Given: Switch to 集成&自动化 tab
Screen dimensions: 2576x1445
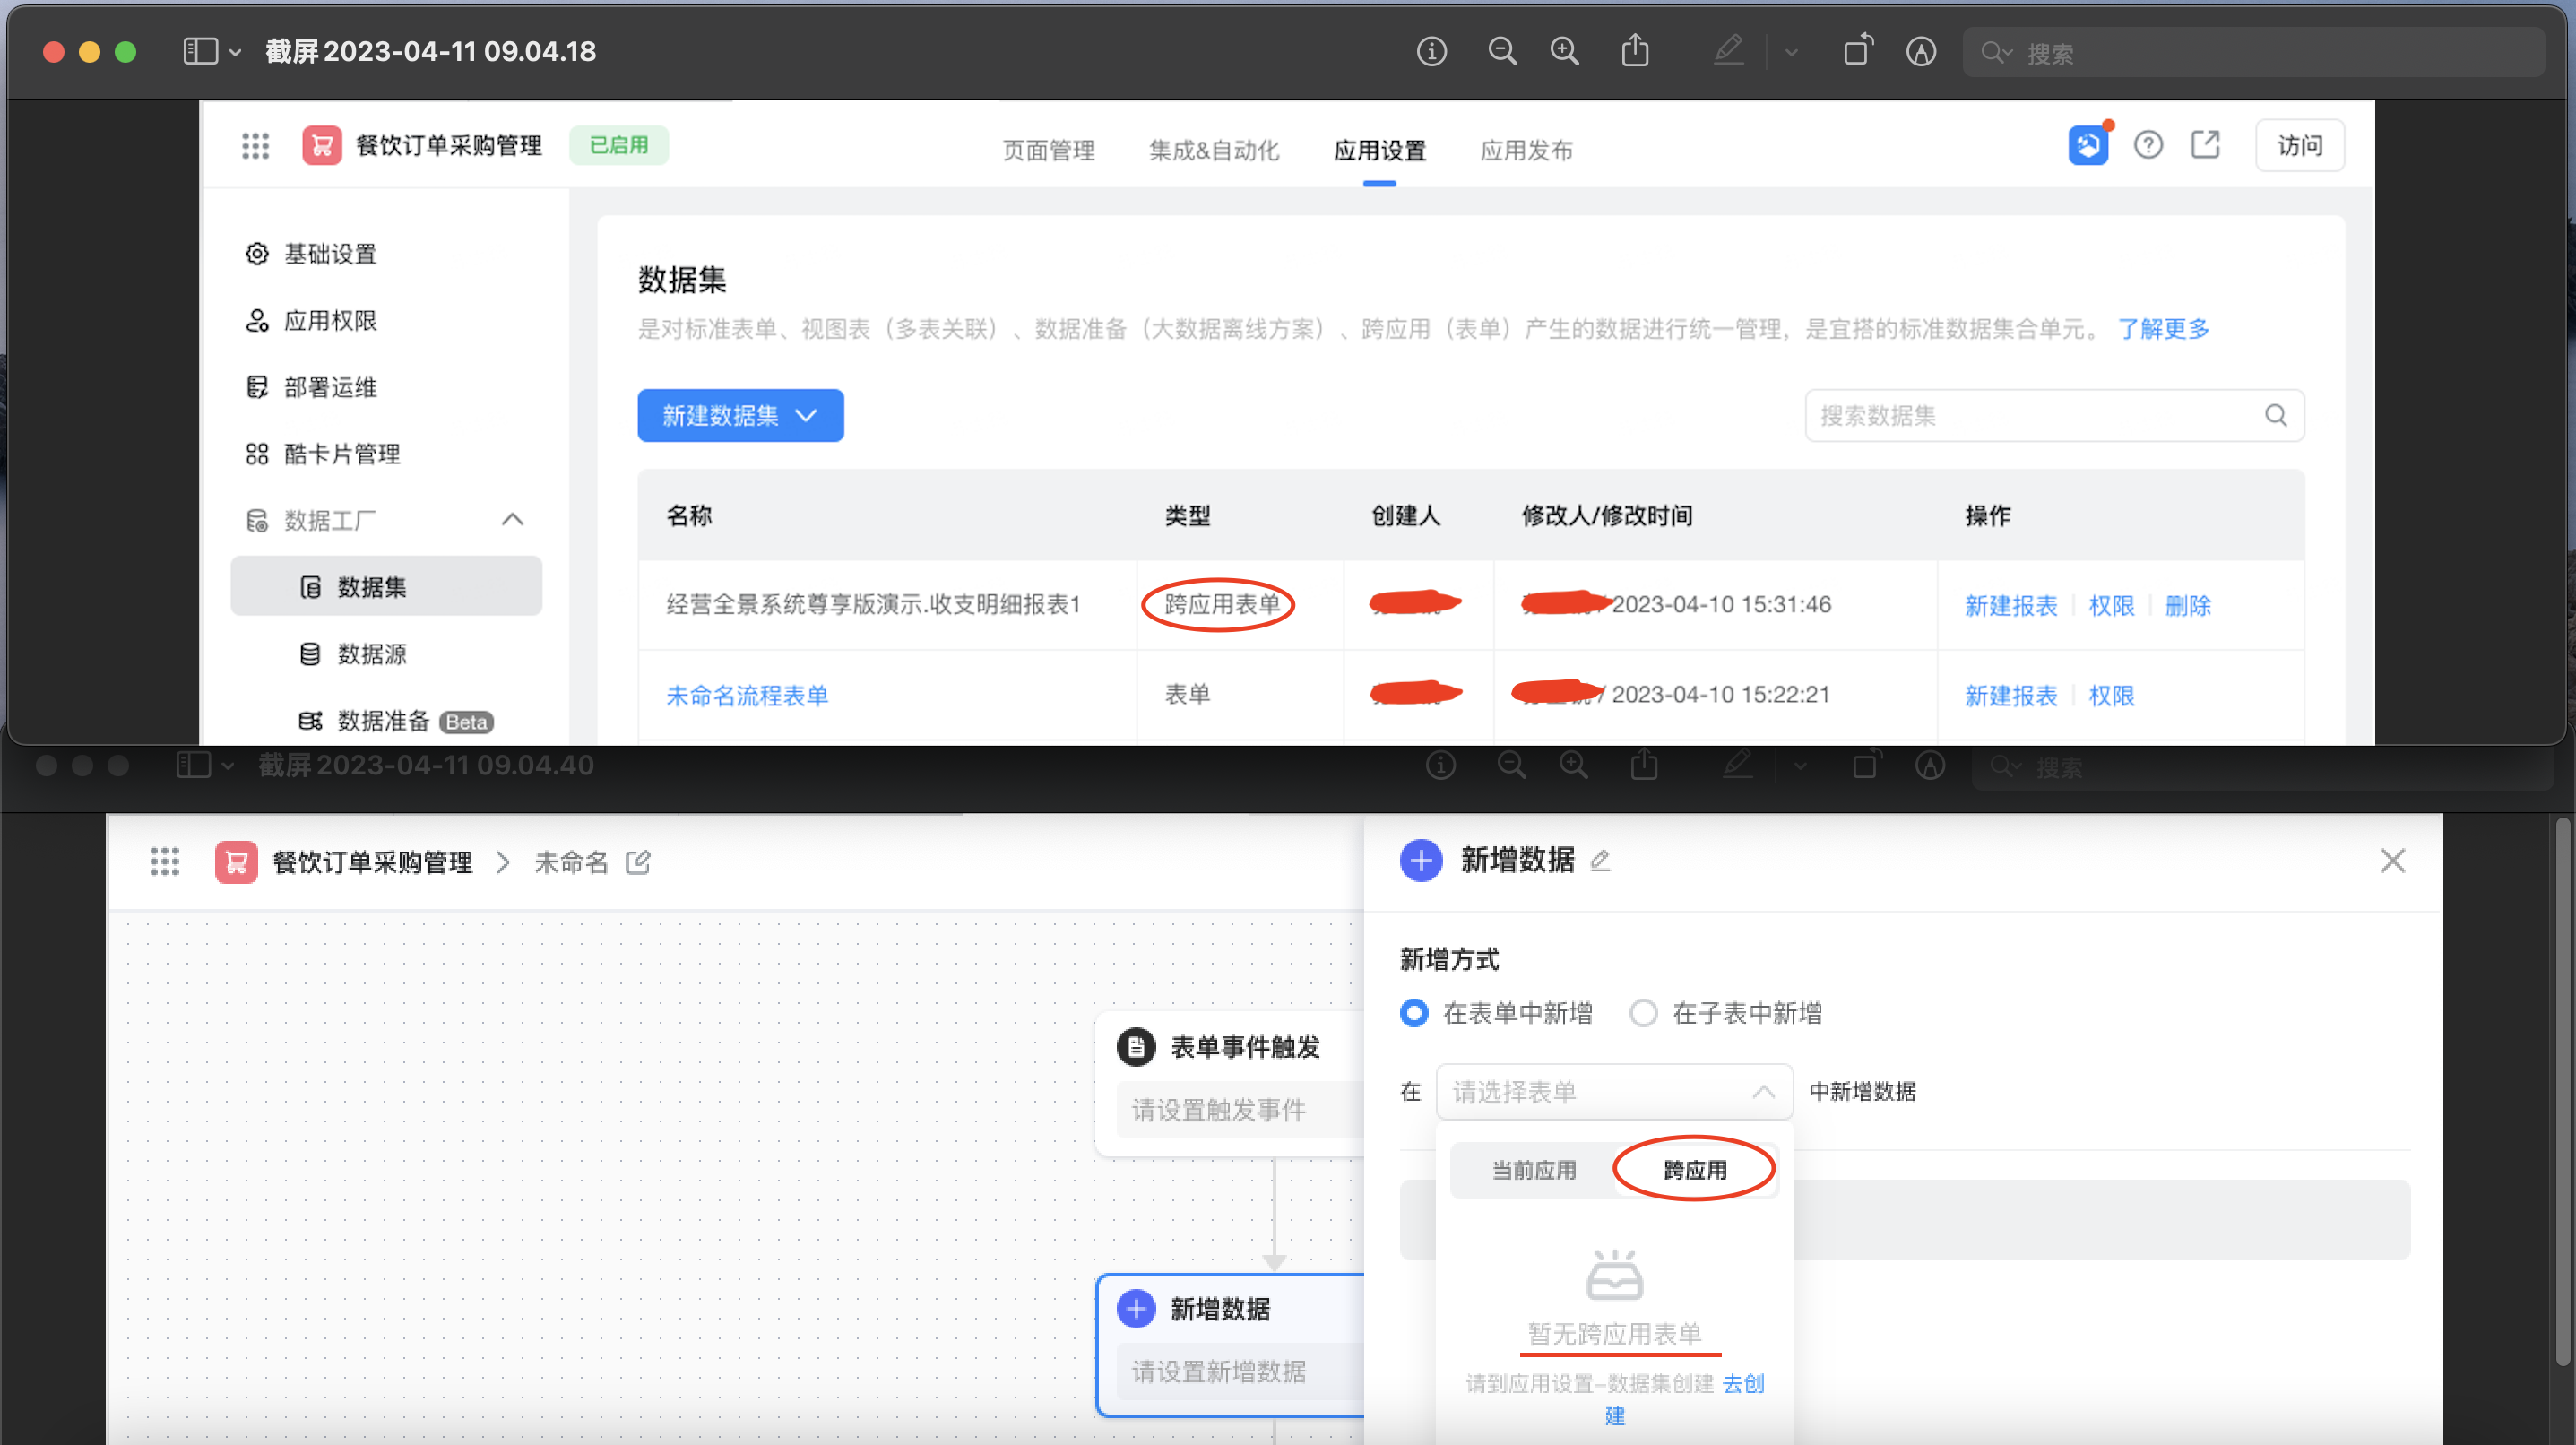Looking at the screenshot, I should [x=1213, y=150].
